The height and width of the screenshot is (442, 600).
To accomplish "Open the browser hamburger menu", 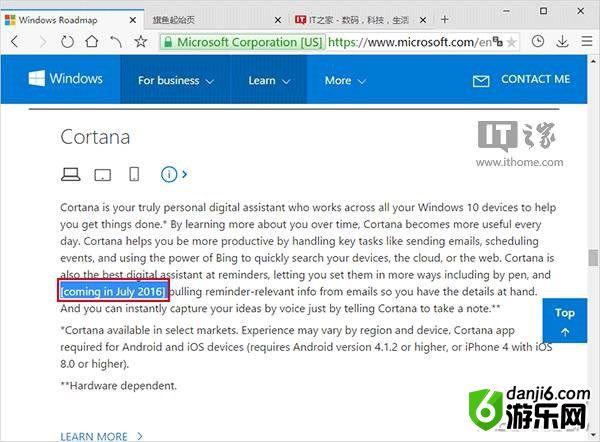I will 587,41.
